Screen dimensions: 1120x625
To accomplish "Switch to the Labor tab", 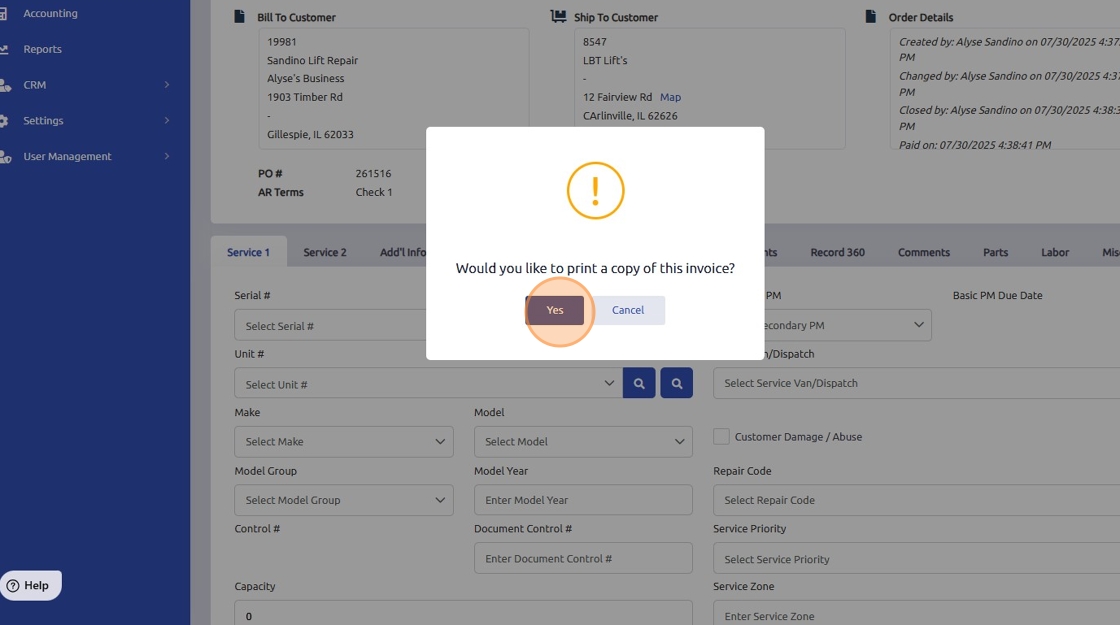I will [1054, 252].
